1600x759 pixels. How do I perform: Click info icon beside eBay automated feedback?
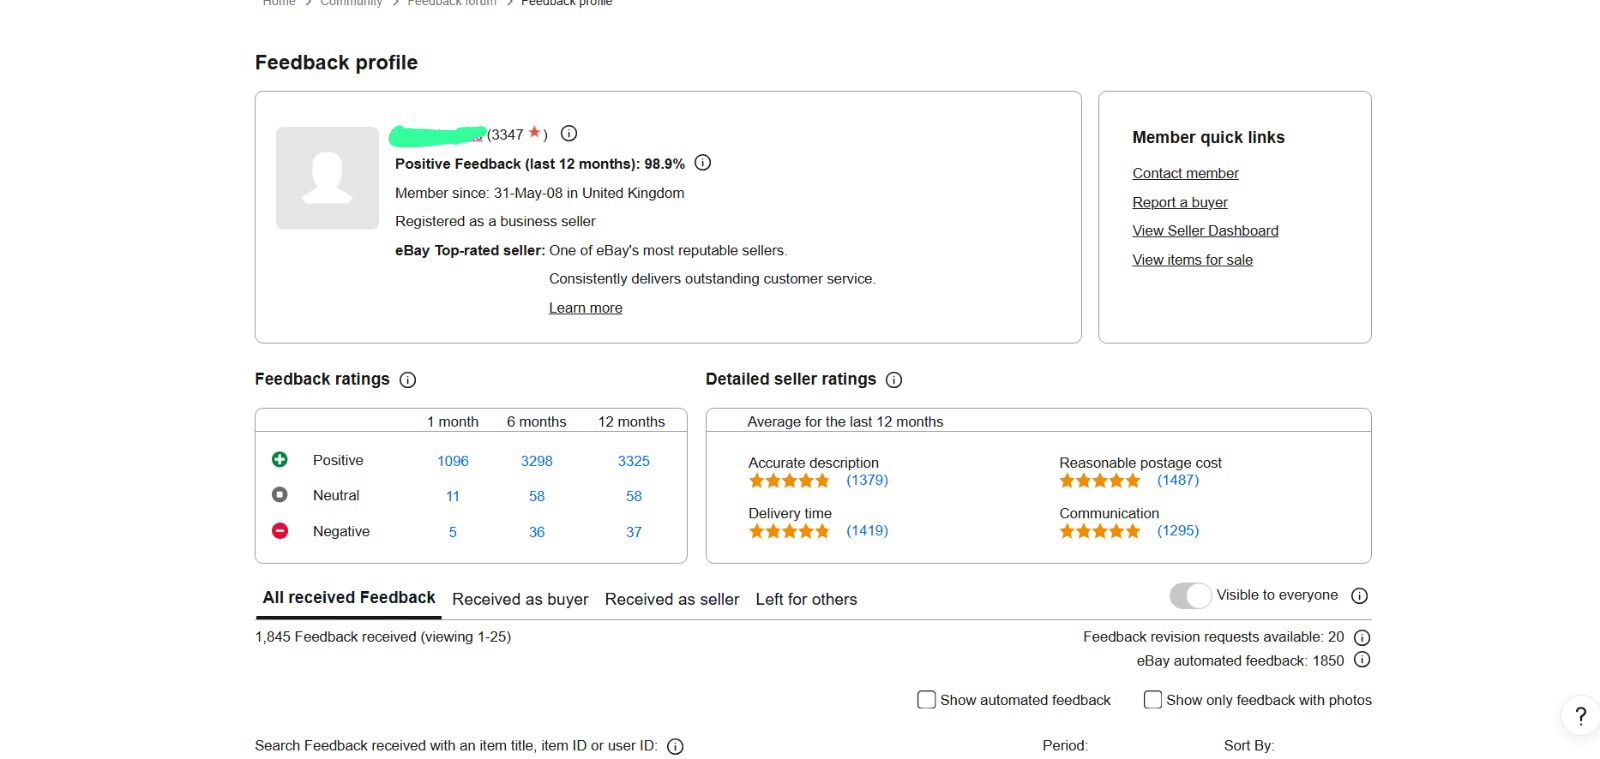click(x=1362, y=660)
